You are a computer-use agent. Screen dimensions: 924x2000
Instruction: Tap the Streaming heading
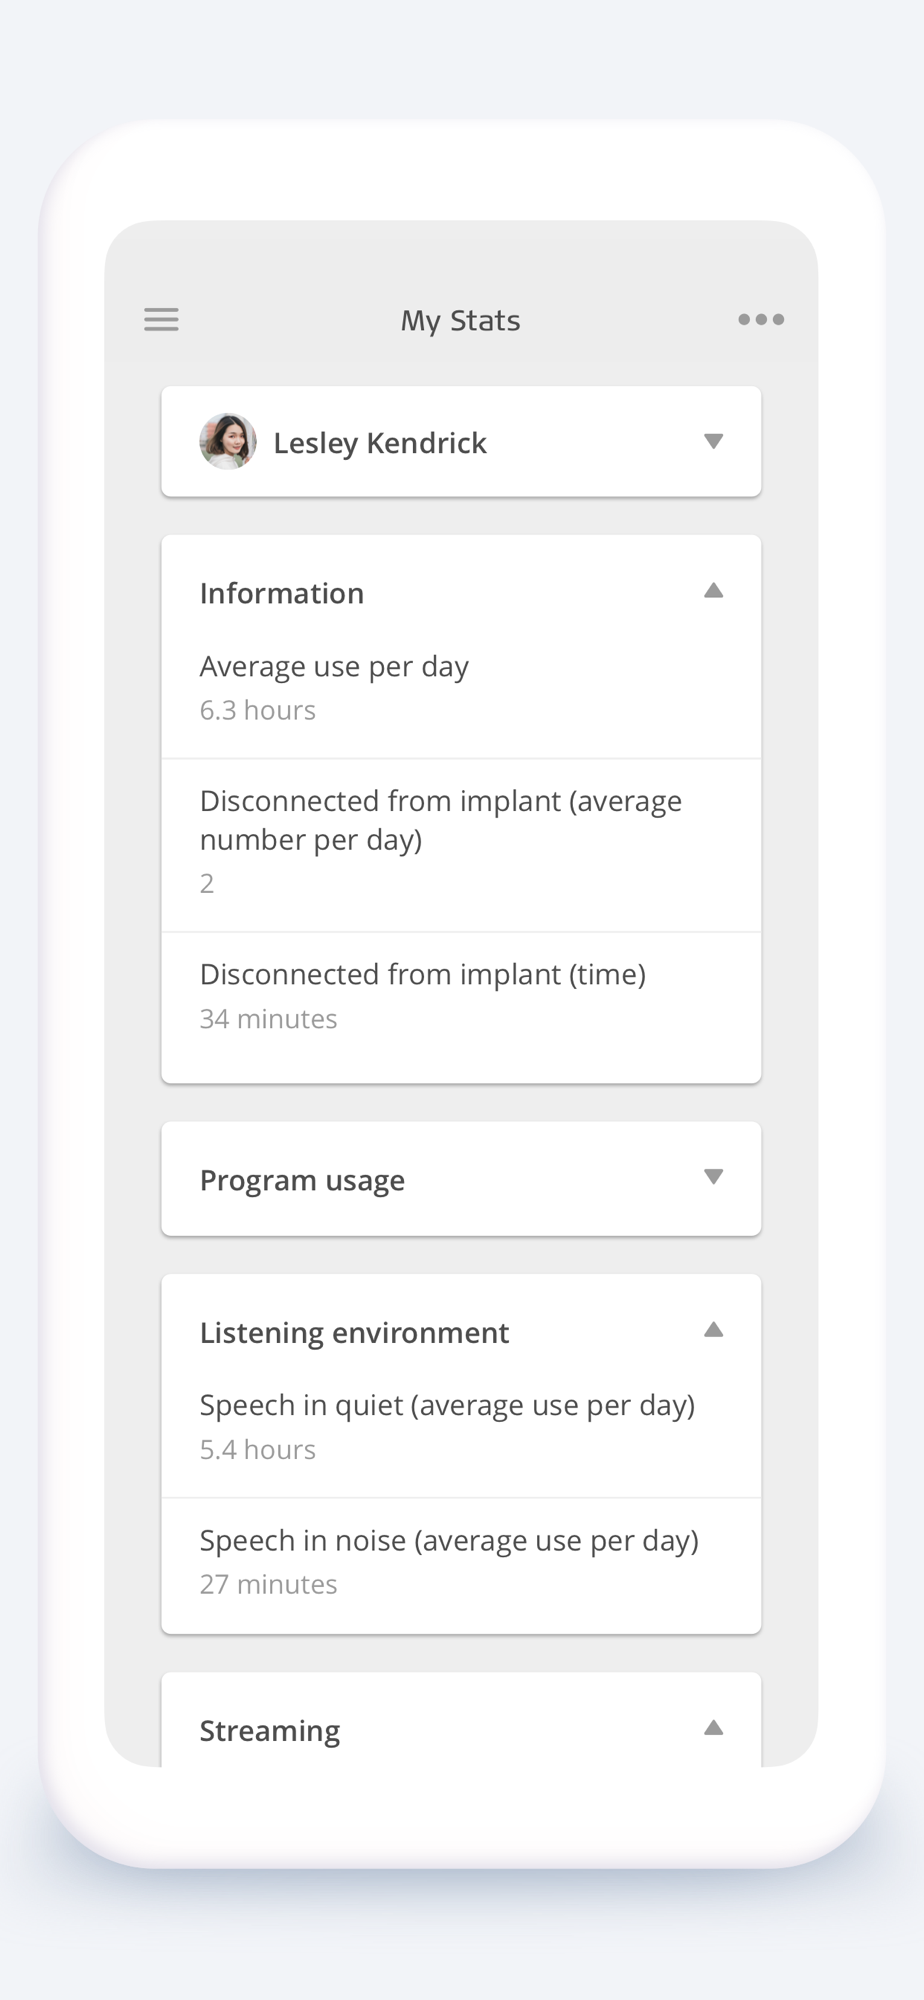270,1731
